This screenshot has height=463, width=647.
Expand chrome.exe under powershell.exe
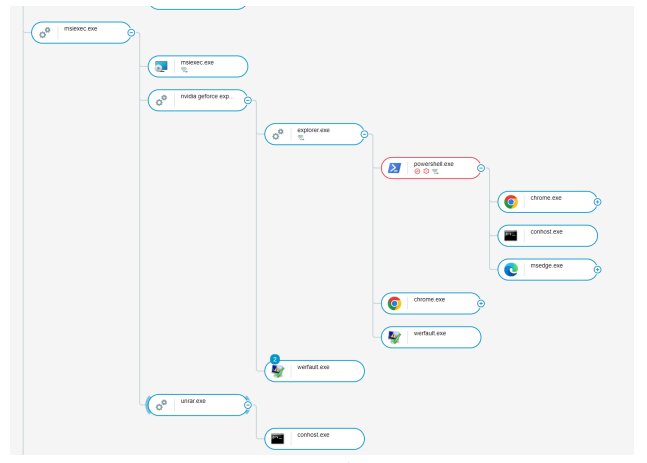coord(597,202)
